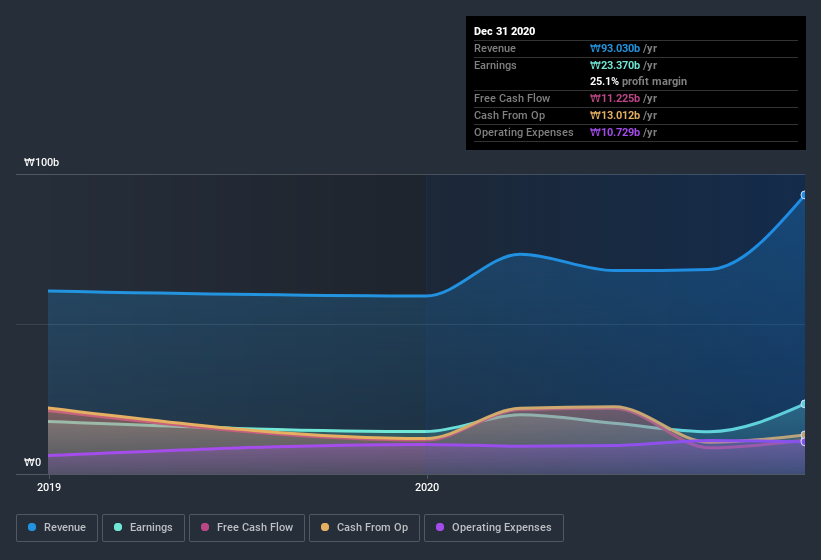Click the Operating Expenses endpoint marker
821x560 pixels.
pyautogui.click(x=804, y=442)
